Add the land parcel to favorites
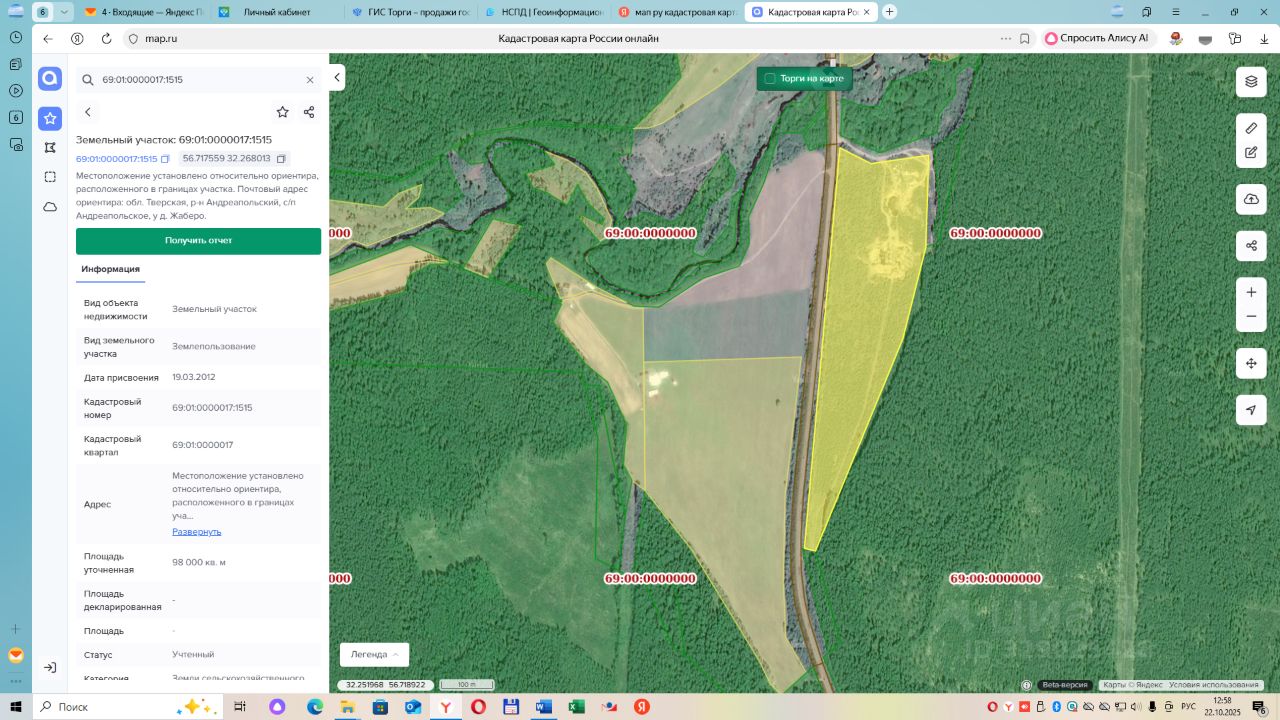This screenshot has height=720, width=1280. click(x=282, y=112)
